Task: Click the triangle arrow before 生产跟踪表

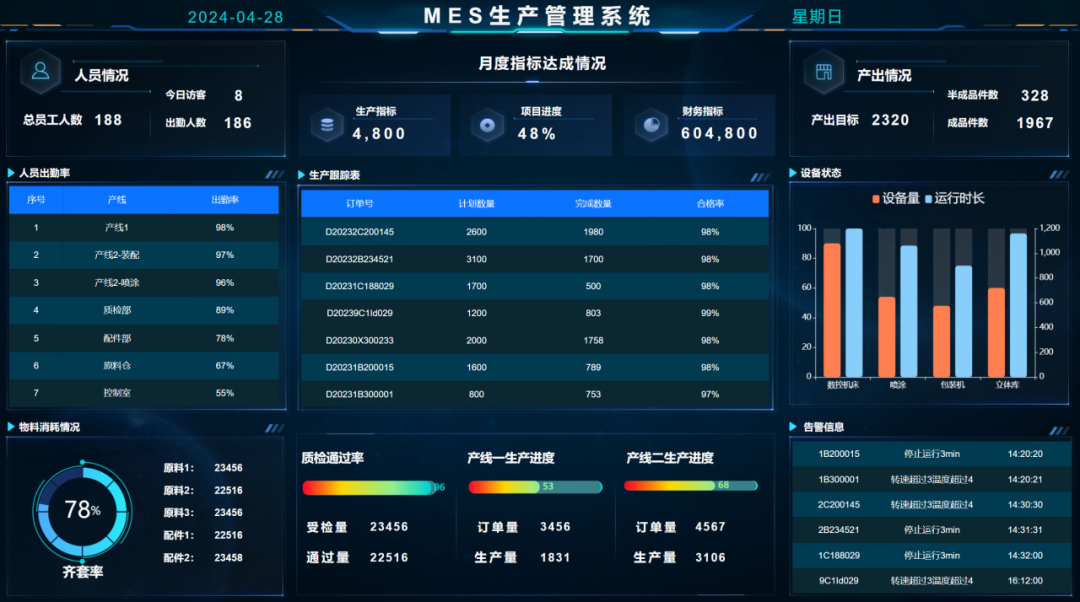Action: click(302, 176)
